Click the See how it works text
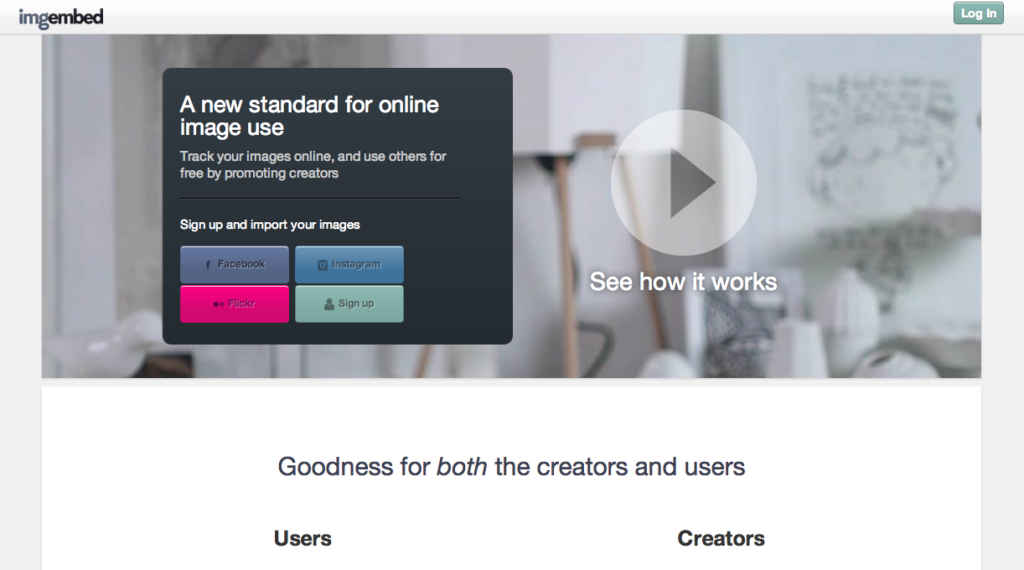Image resolution: width=1024 pixels, height=570 pixels. (683, 281)
